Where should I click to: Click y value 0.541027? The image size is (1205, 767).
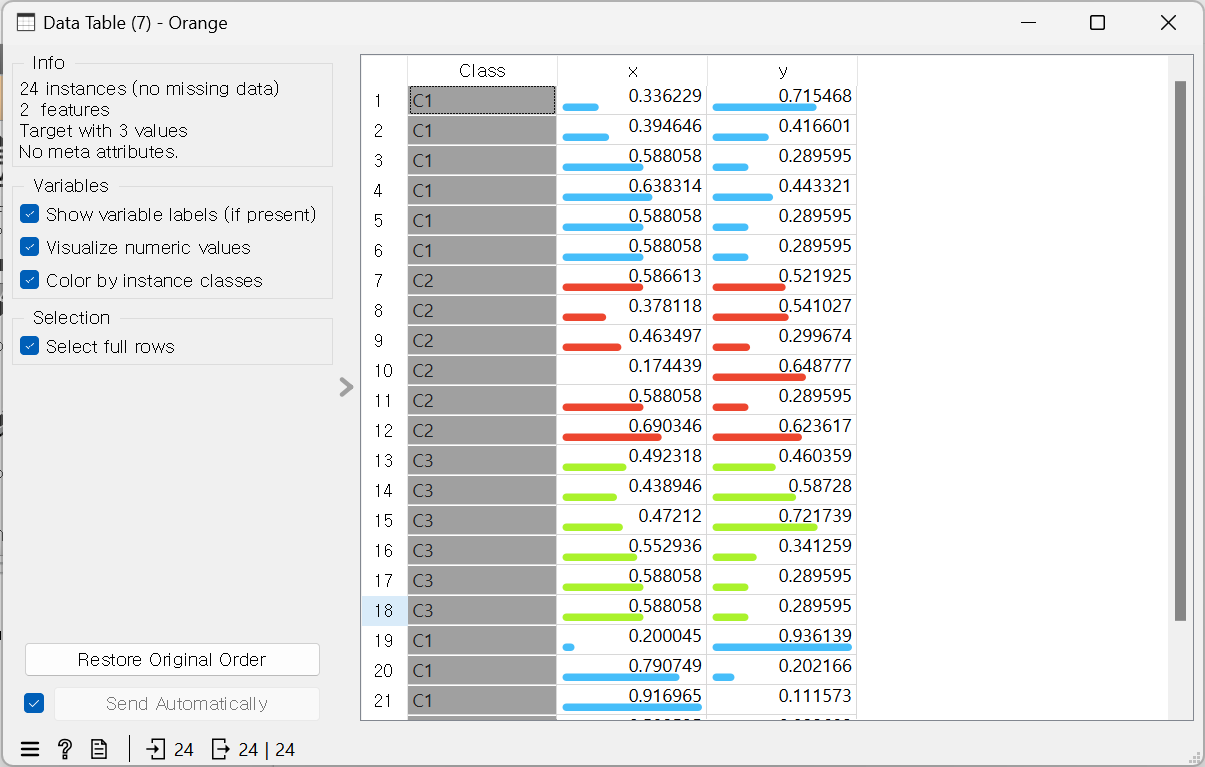point(815,306)
